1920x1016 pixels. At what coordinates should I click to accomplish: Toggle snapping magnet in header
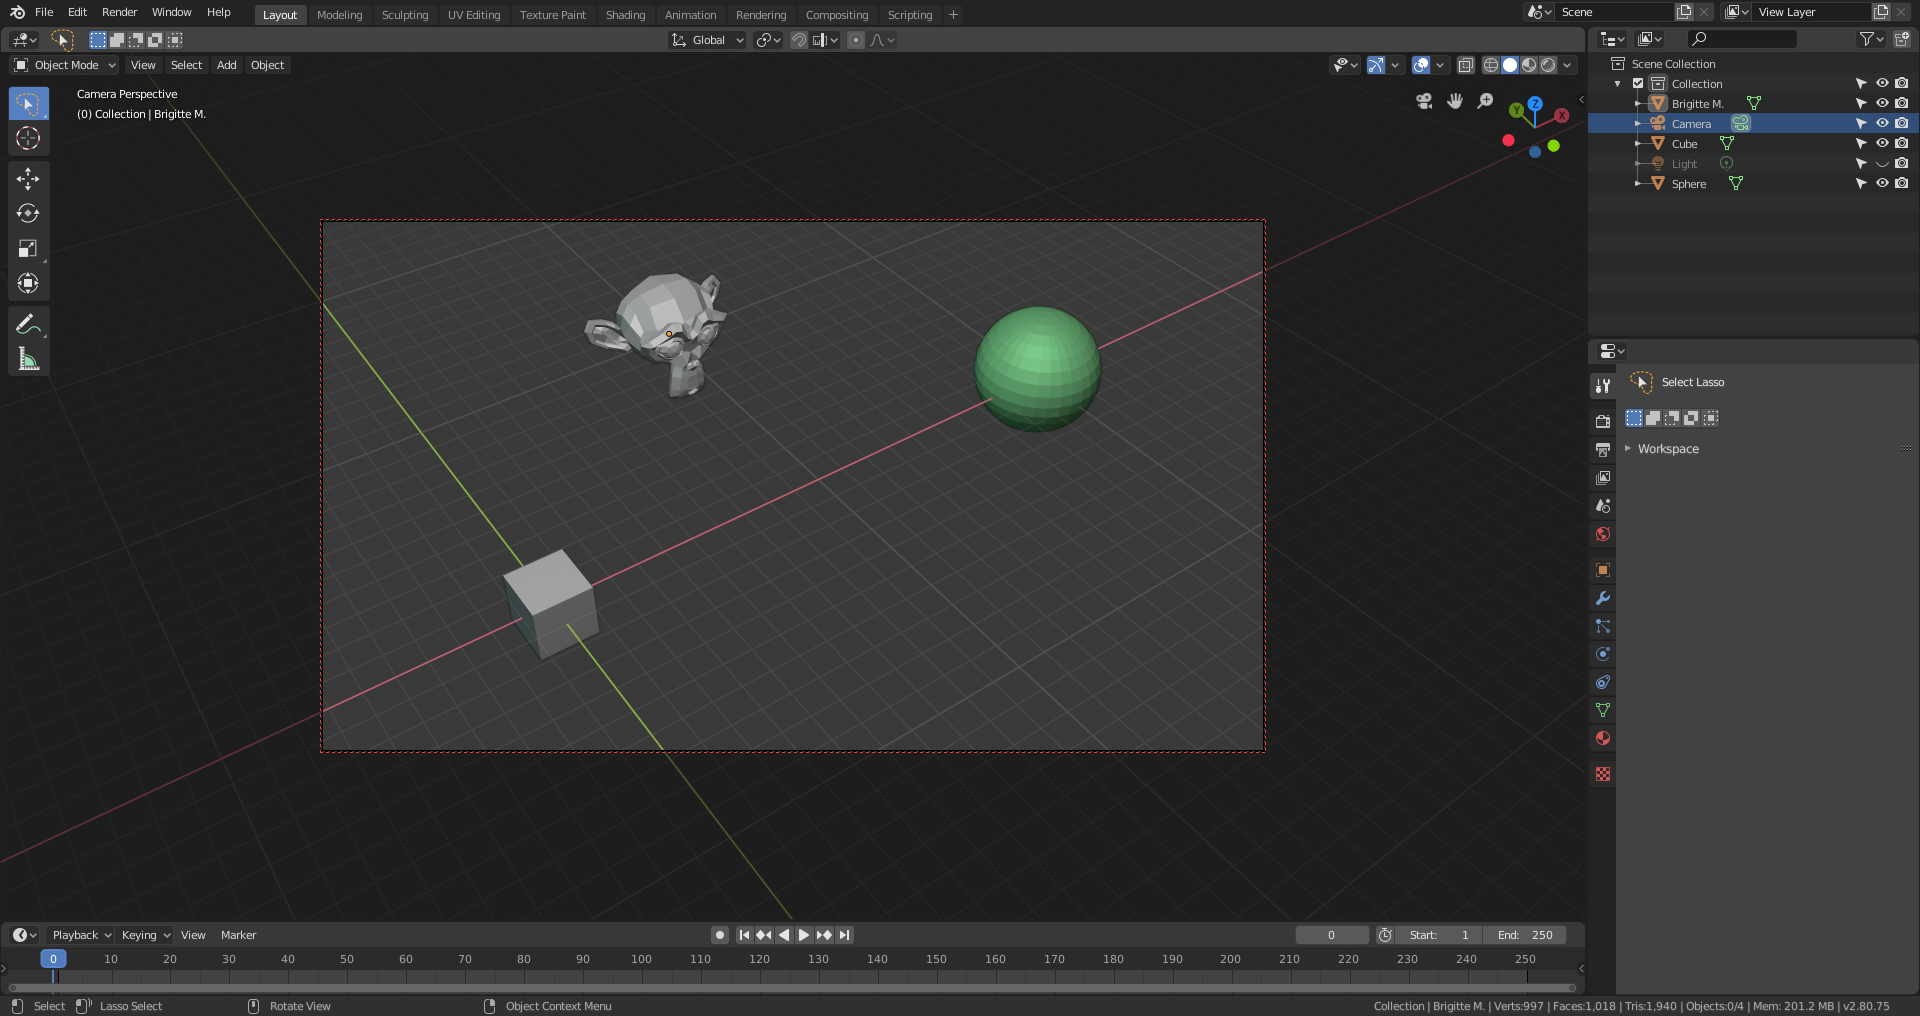coord(799,40)
